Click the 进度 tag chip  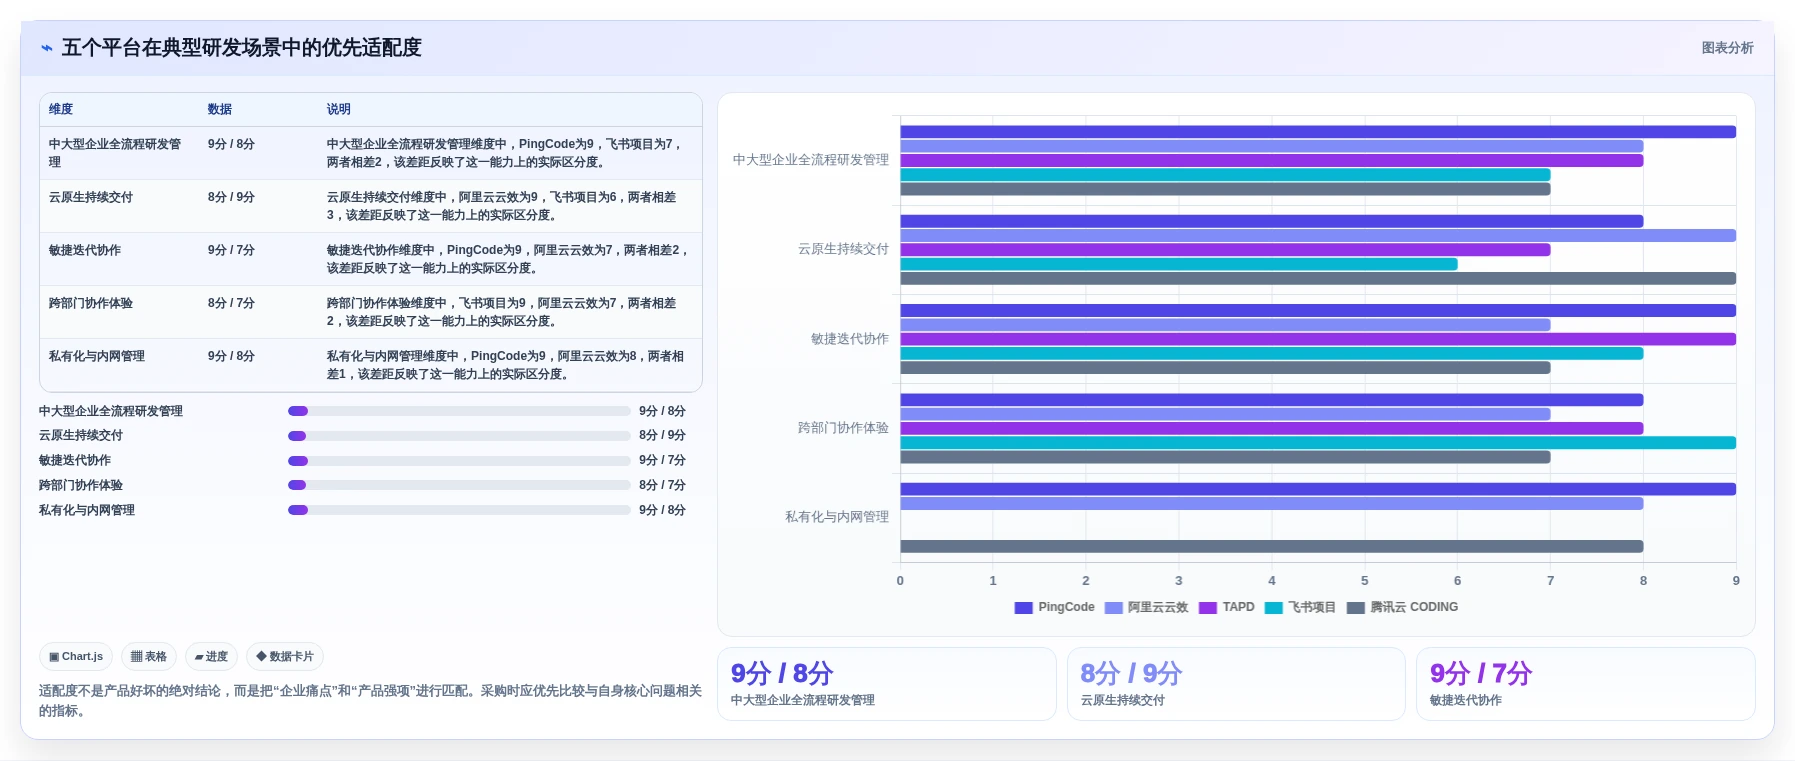tap(211, 657)
